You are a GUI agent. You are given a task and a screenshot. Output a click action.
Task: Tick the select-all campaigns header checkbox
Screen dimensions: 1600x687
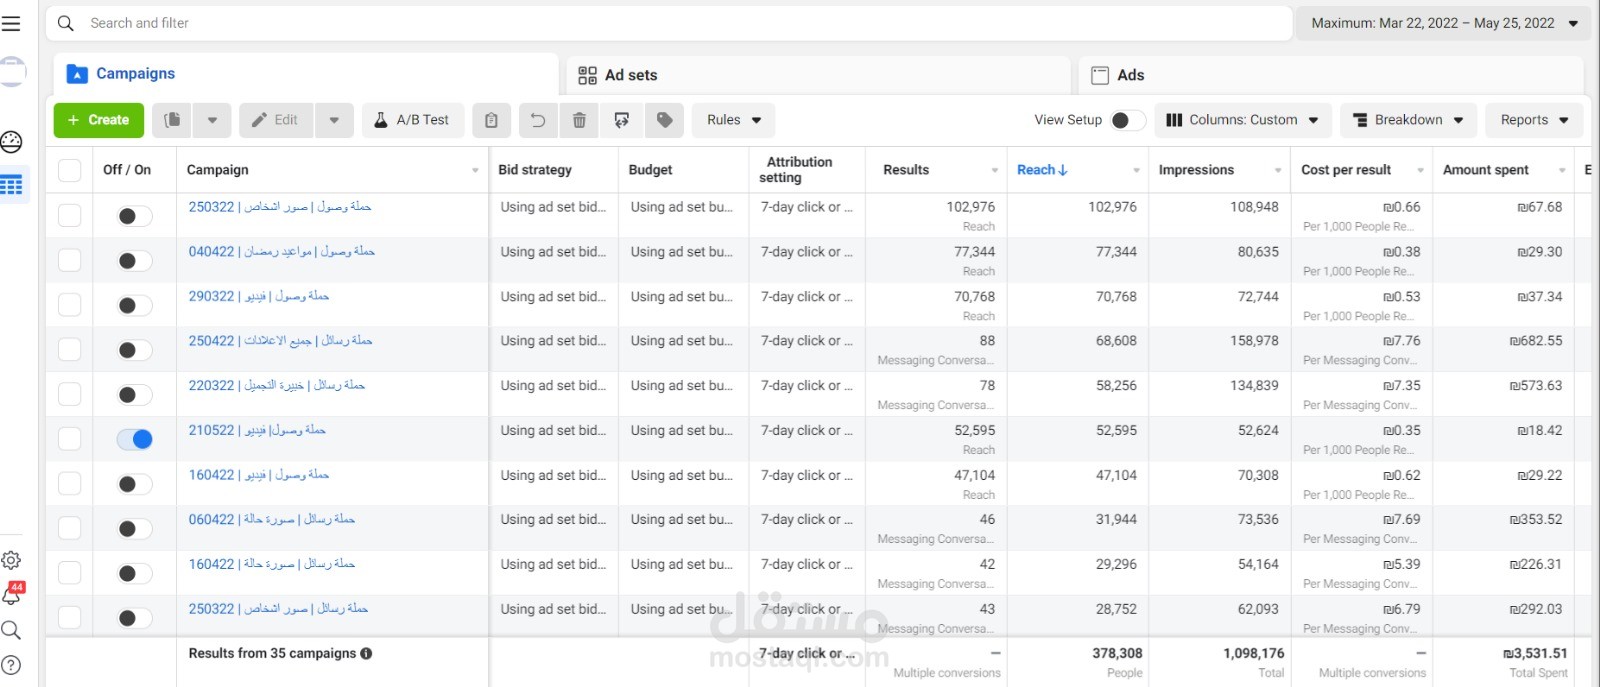click(x=70, y=170)
